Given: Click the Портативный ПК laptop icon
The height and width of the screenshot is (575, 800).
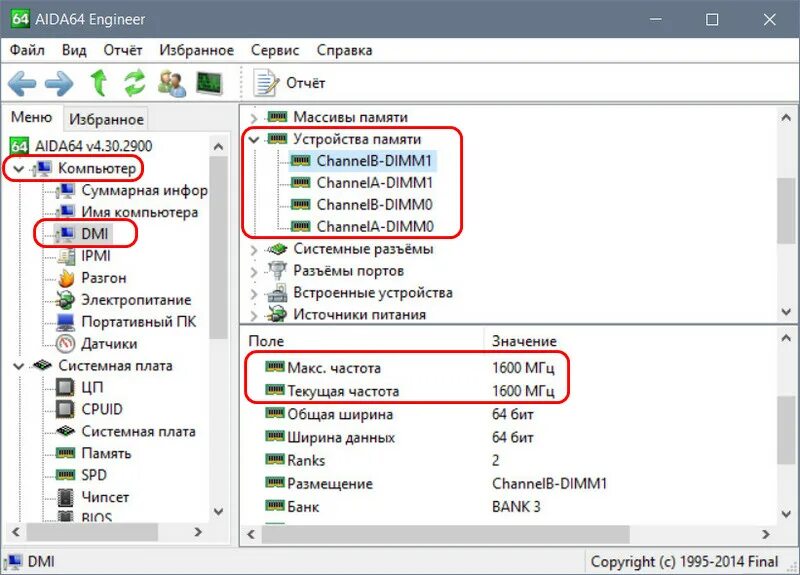Looking at the screenshot, I should [66, 321].
